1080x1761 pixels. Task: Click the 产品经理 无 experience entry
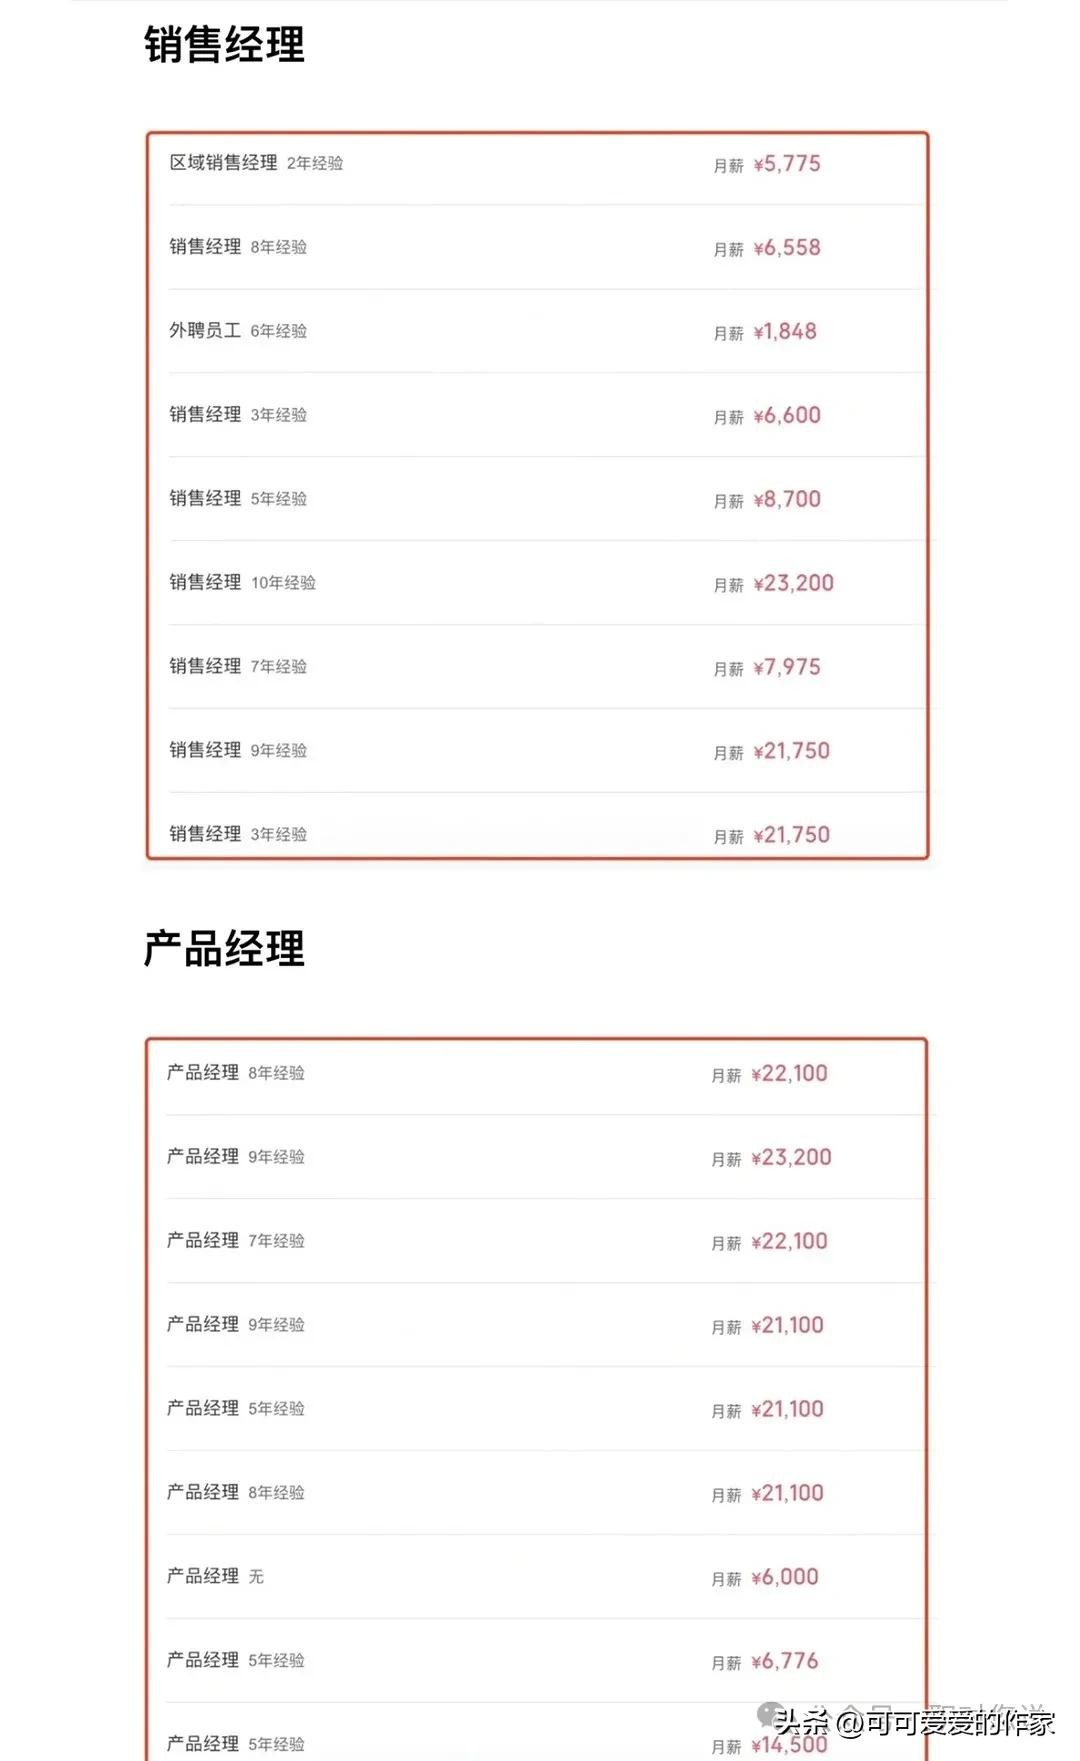click(x=215, y=1576)
